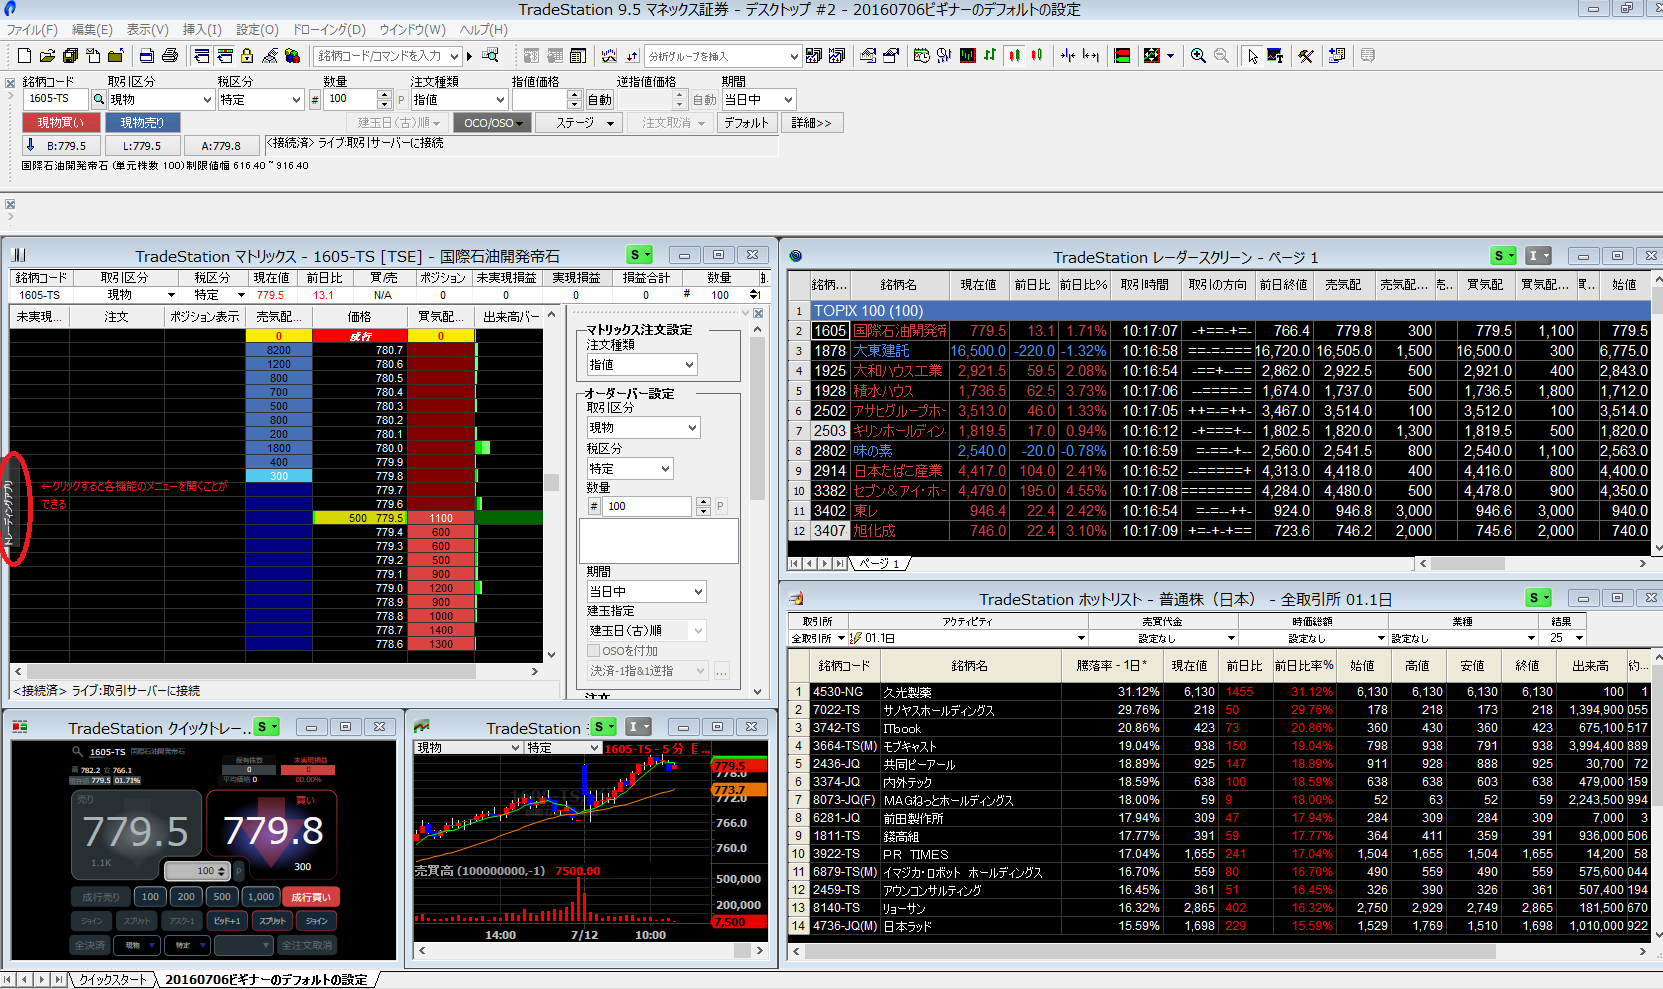
Task: Open the ファイル(F) menu
Action: (32, 30)
